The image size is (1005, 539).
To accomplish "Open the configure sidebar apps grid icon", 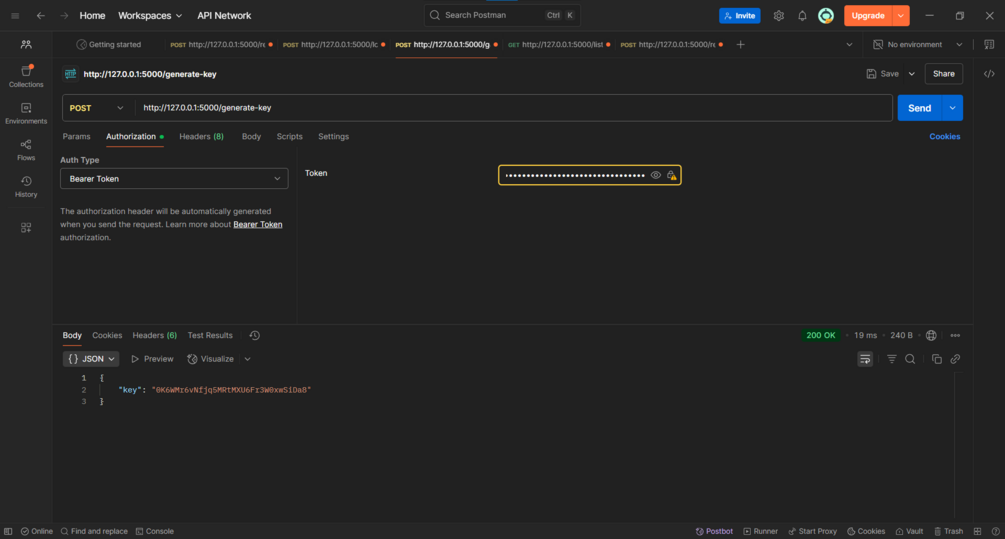I will 26,228.
